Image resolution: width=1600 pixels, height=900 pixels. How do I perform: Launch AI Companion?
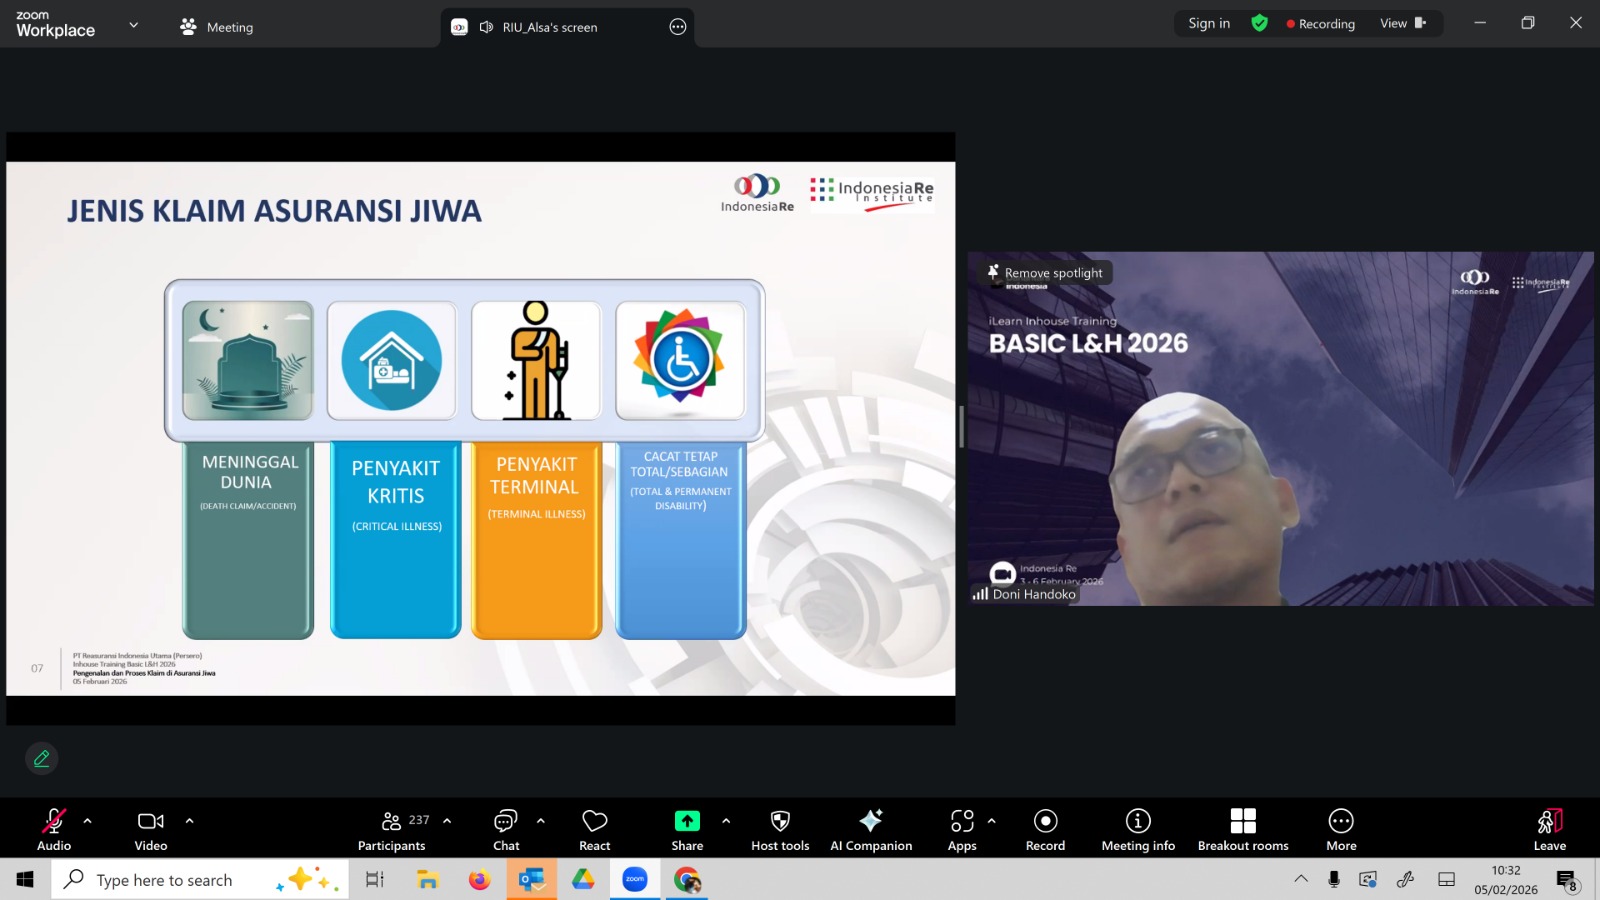click(x=871, y=829)
